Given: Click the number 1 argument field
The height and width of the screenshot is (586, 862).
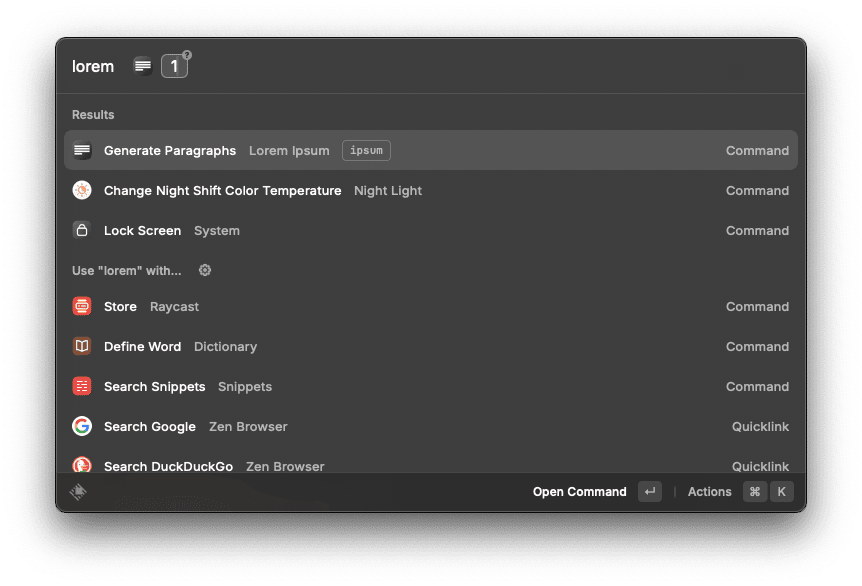Looking at the screenshot, I should click(x=174, y=67).
